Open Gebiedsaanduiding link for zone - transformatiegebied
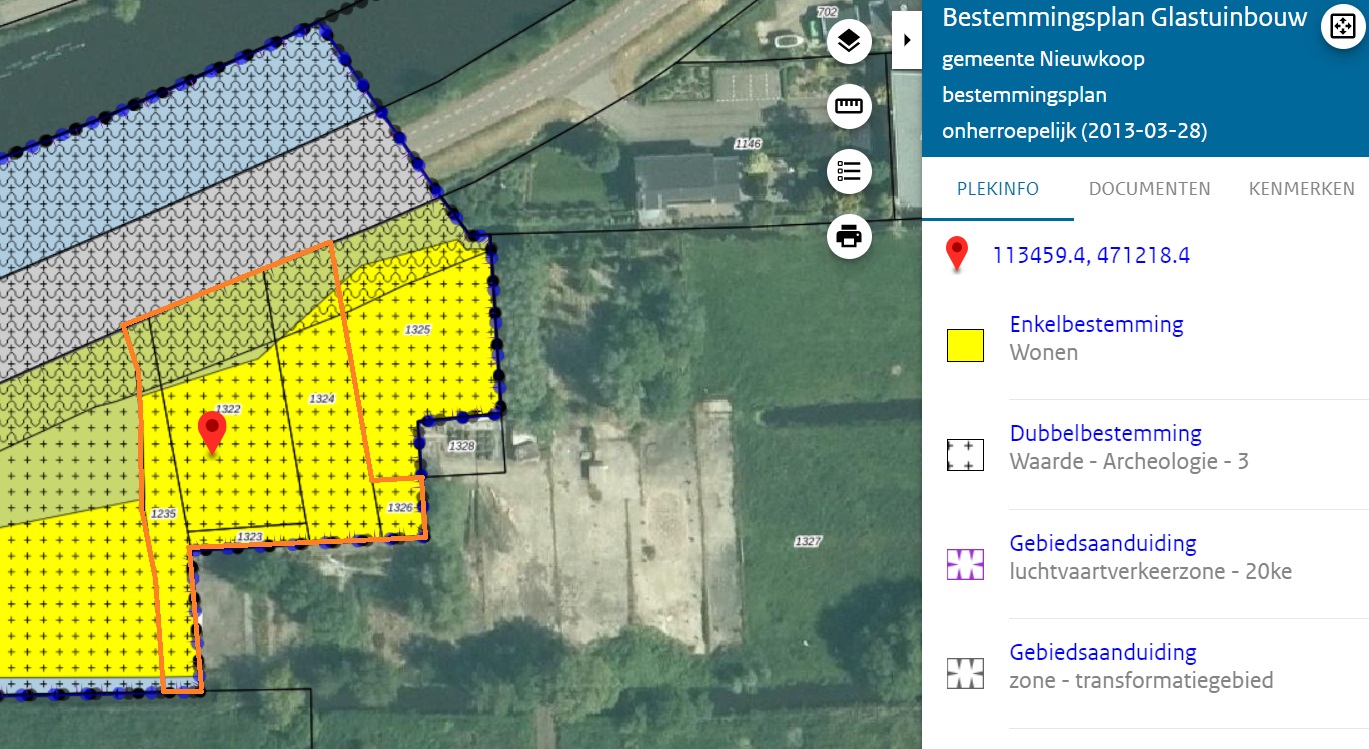The image size is (1369, 749). pyautogui.click(x=1102, y=653)
